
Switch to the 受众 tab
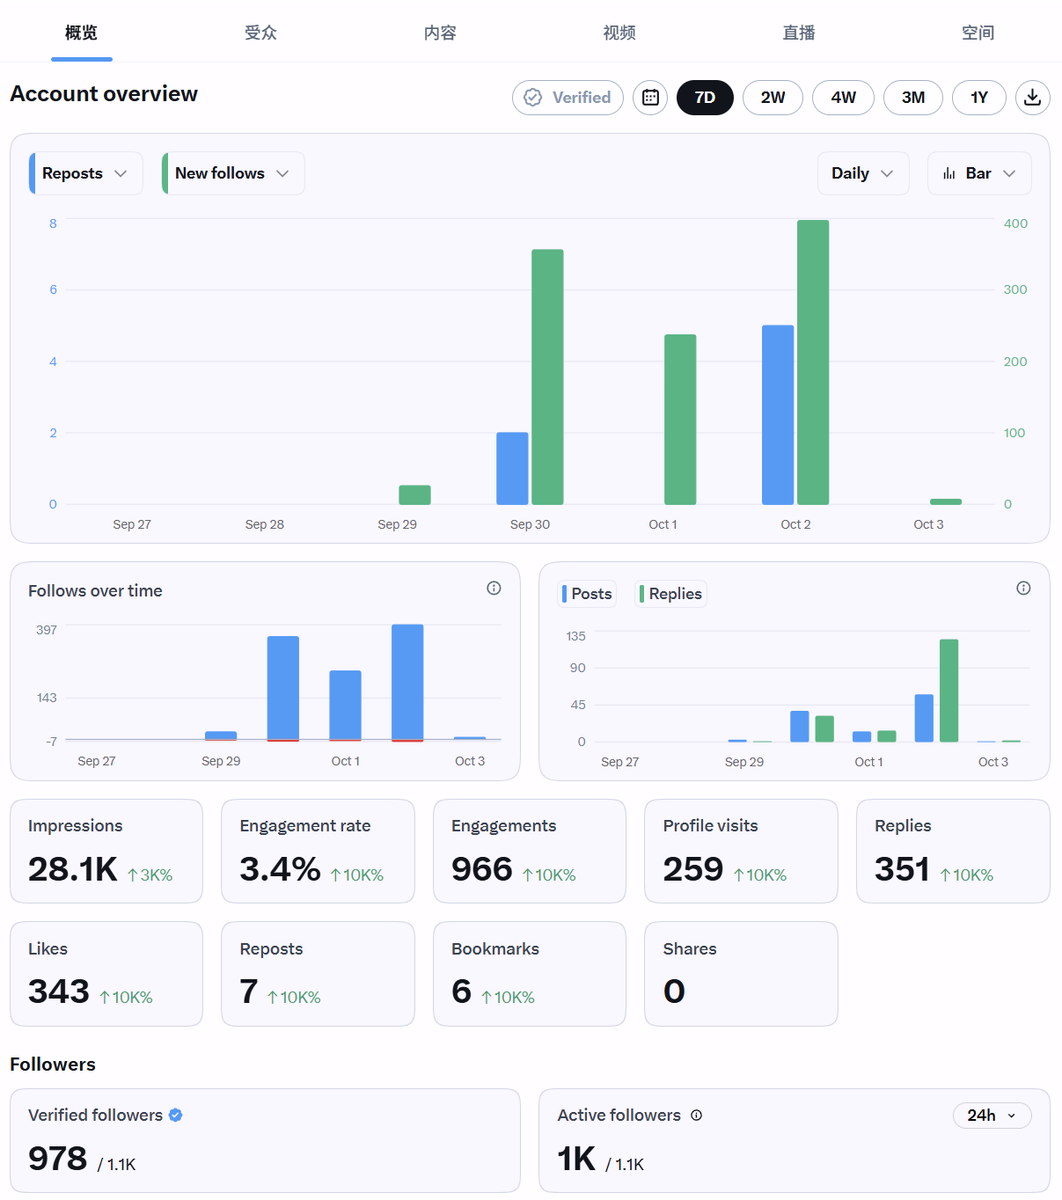click(x=261, y=32)
